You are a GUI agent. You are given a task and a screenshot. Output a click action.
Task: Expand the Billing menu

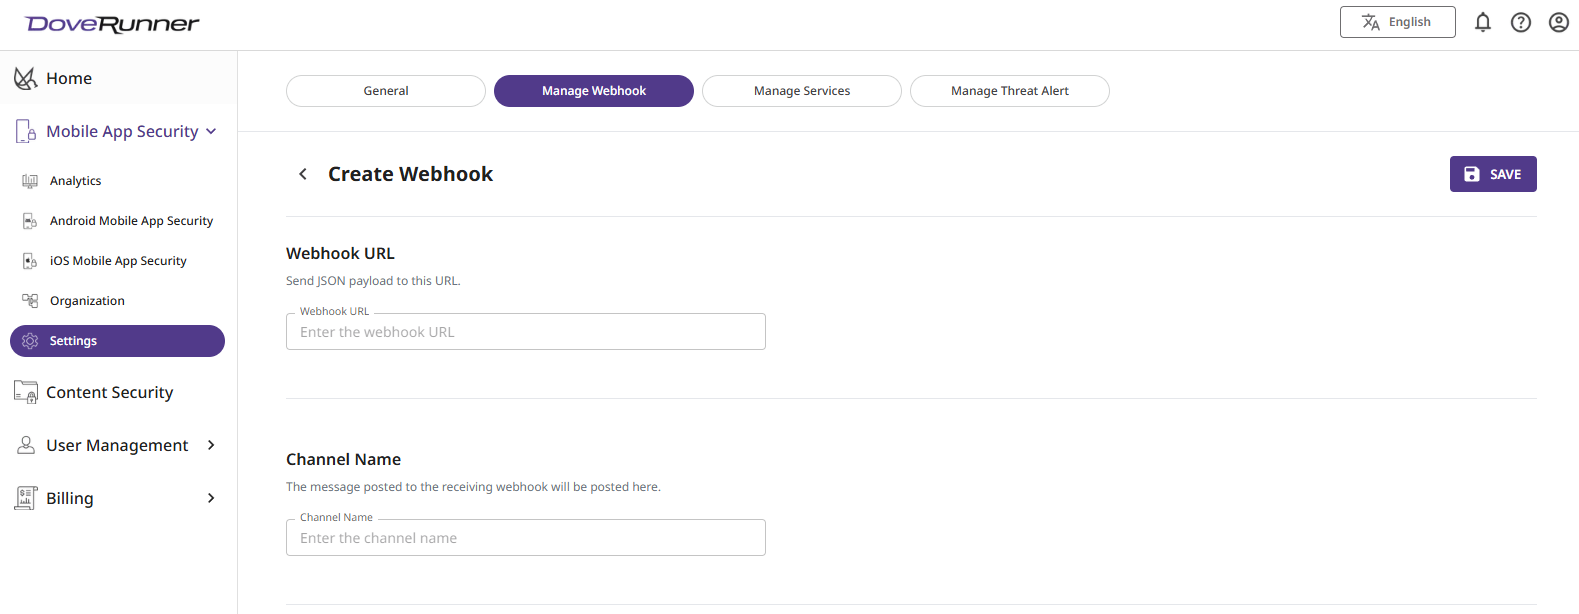coord(210,497)
